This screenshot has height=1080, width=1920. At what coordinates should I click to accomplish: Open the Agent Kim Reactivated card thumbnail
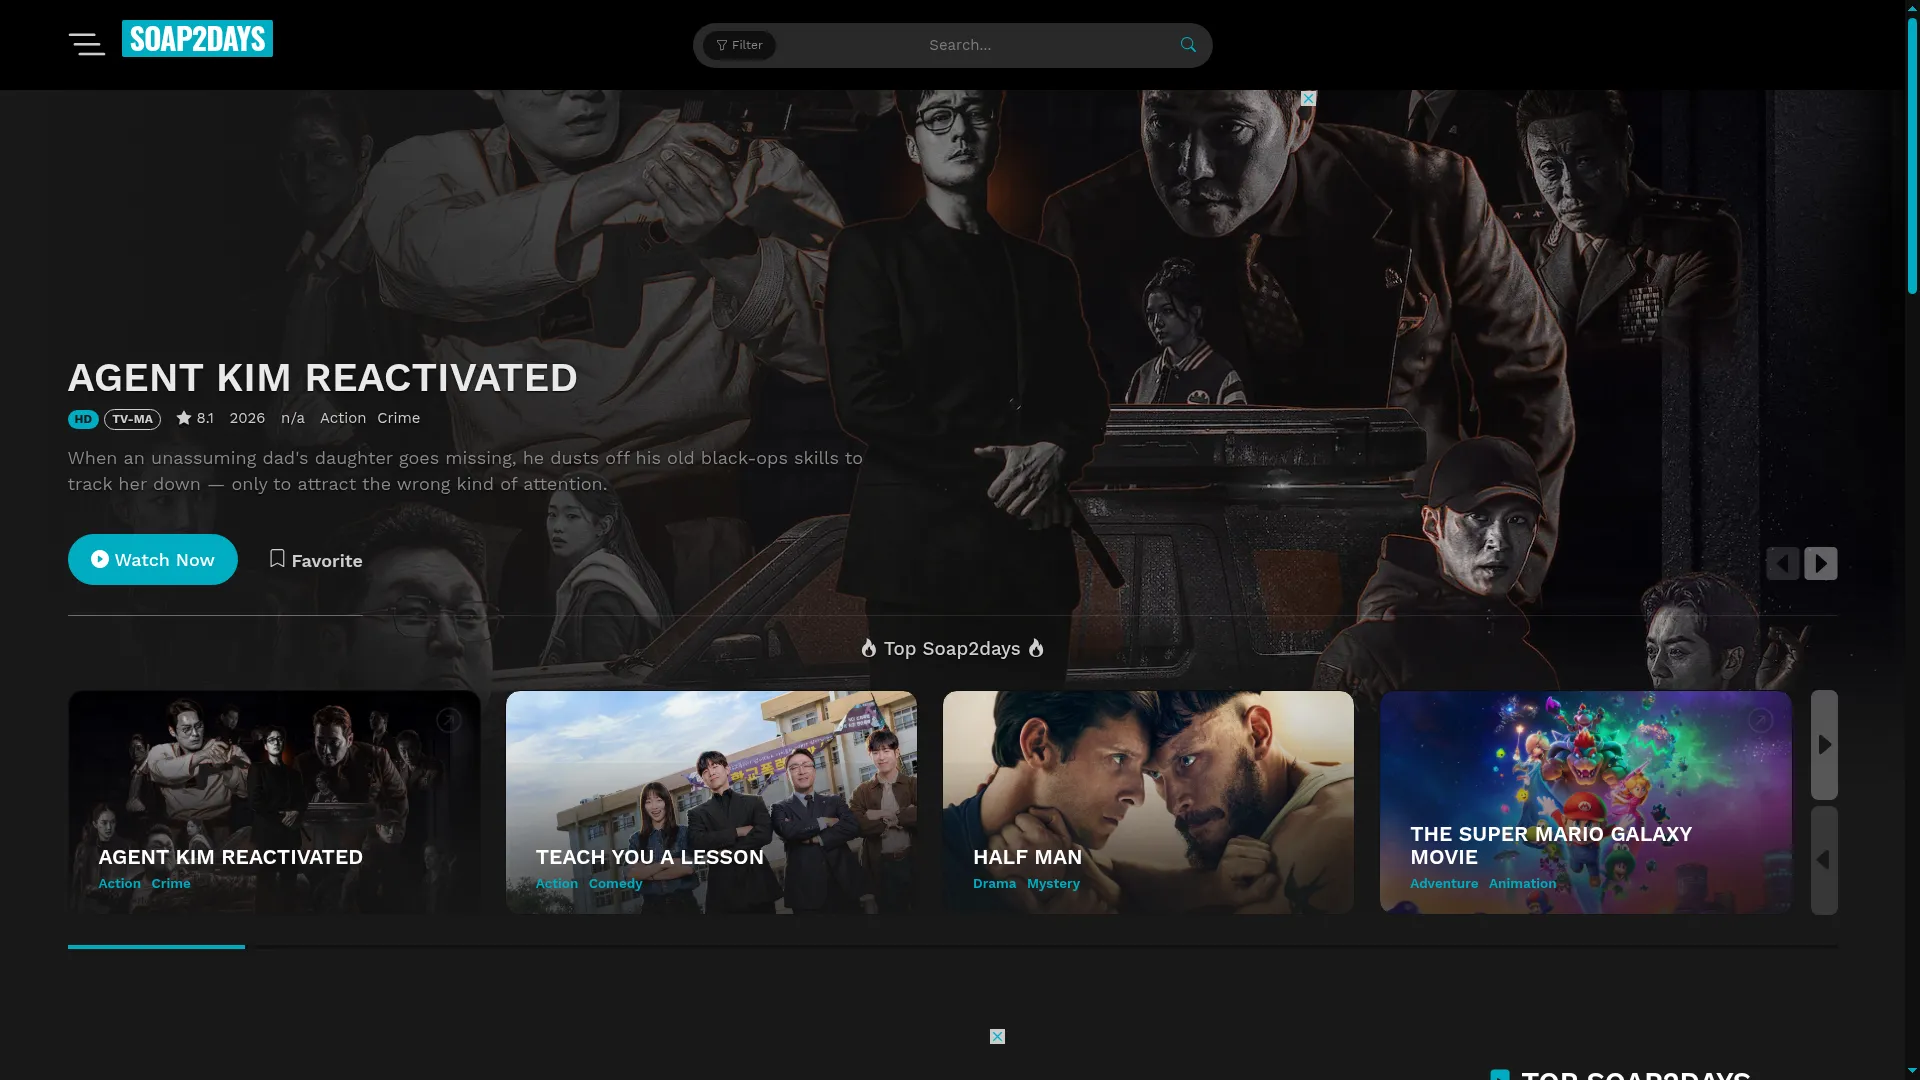pos(274,802)
